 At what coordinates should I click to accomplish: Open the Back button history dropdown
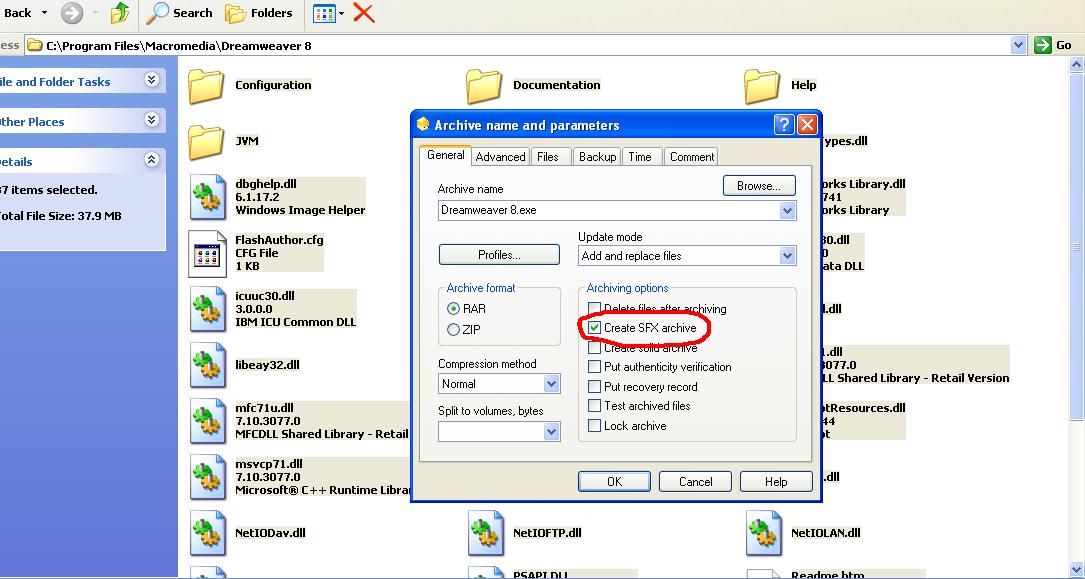pyautogui.click(x=45, y=12)
